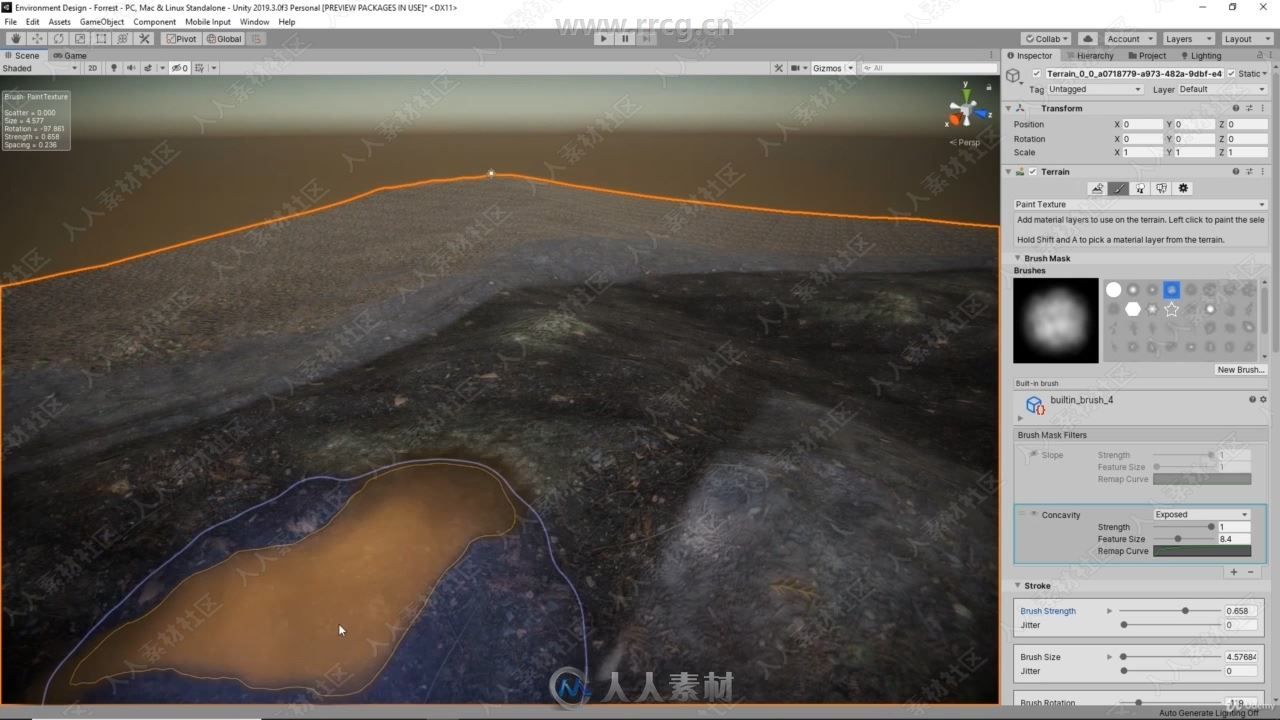Viewport: 1280px width, 720px height.
Task: Click the New Brush button
Action: coord(1241,369)
